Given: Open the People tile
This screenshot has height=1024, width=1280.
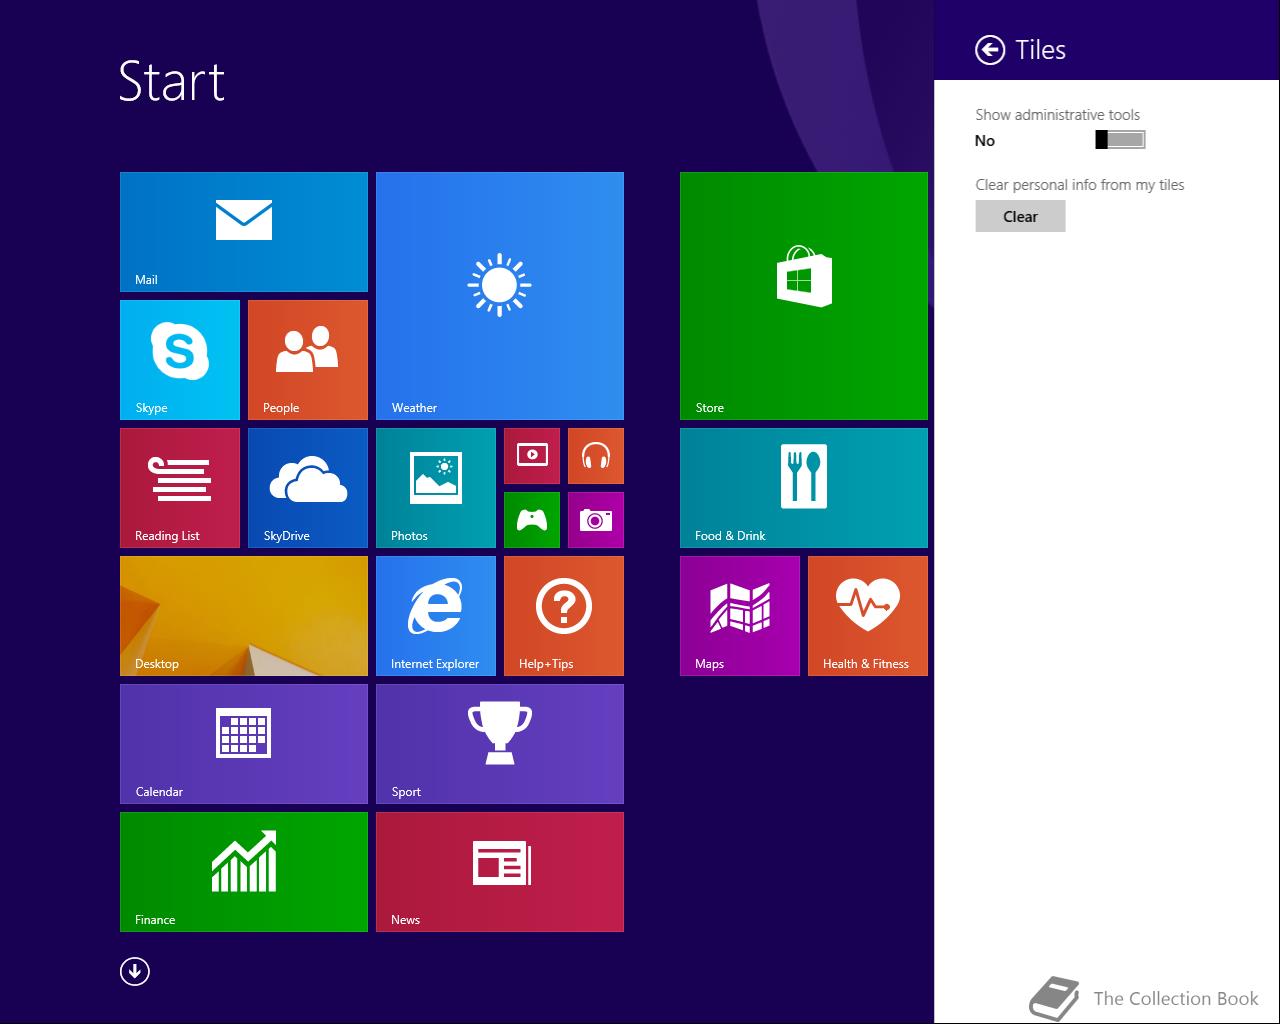Looking at the screenshot, I should (308, 360).
